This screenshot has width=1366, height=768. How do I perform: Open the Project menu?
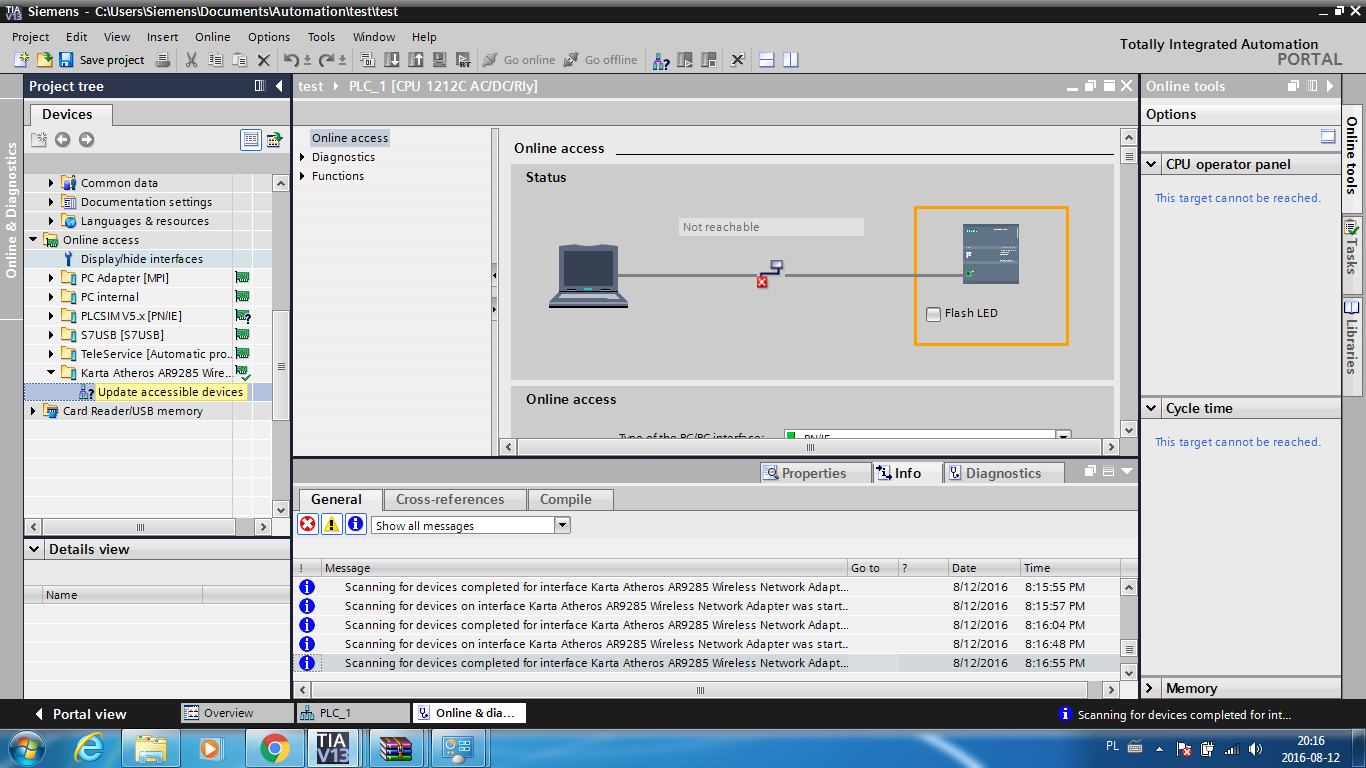(x=31, y=37)
